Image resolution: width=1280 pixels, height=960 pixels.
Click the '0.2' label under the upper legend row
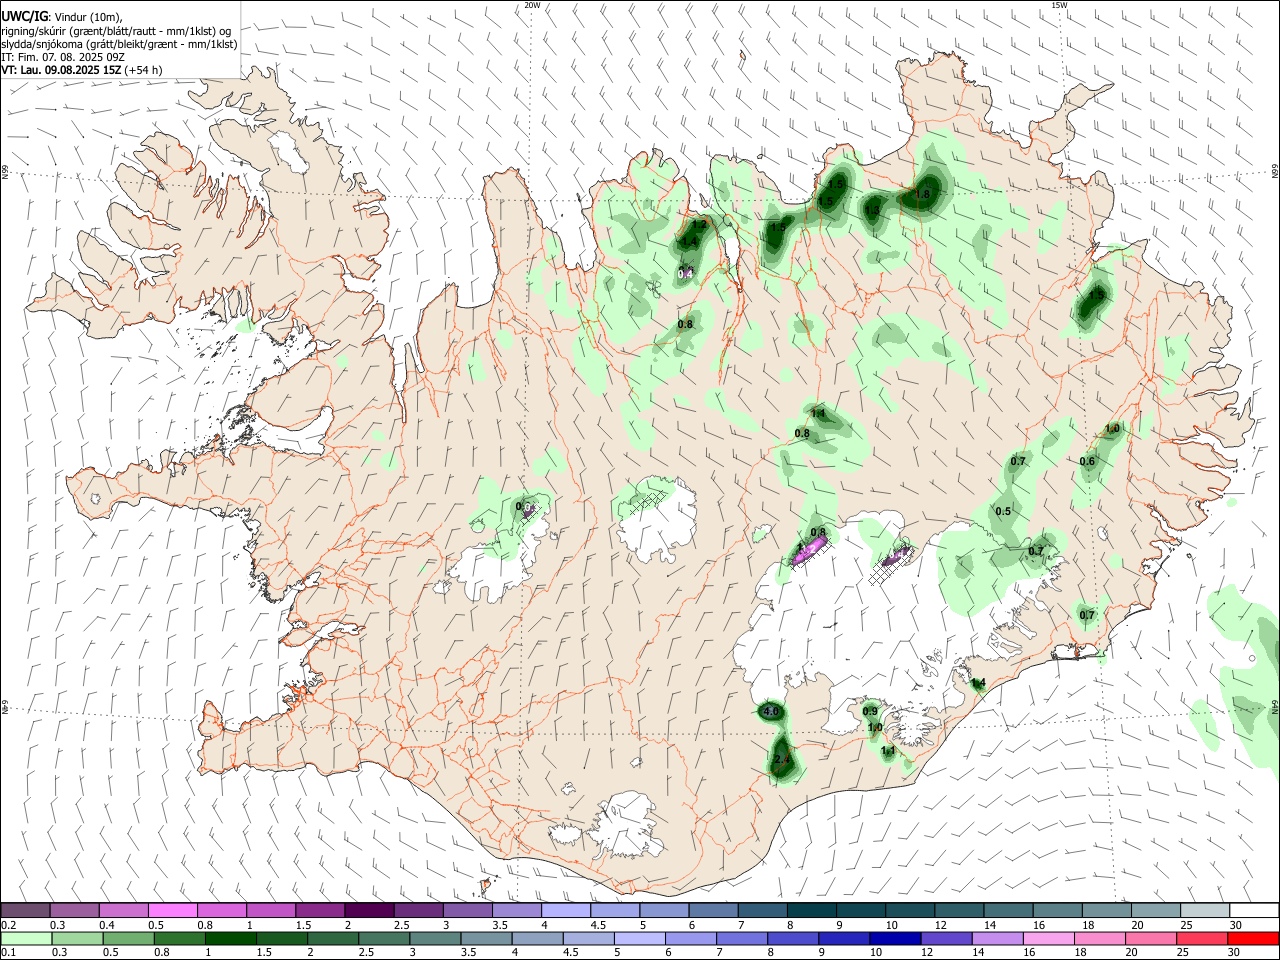(x=8, y=925)
